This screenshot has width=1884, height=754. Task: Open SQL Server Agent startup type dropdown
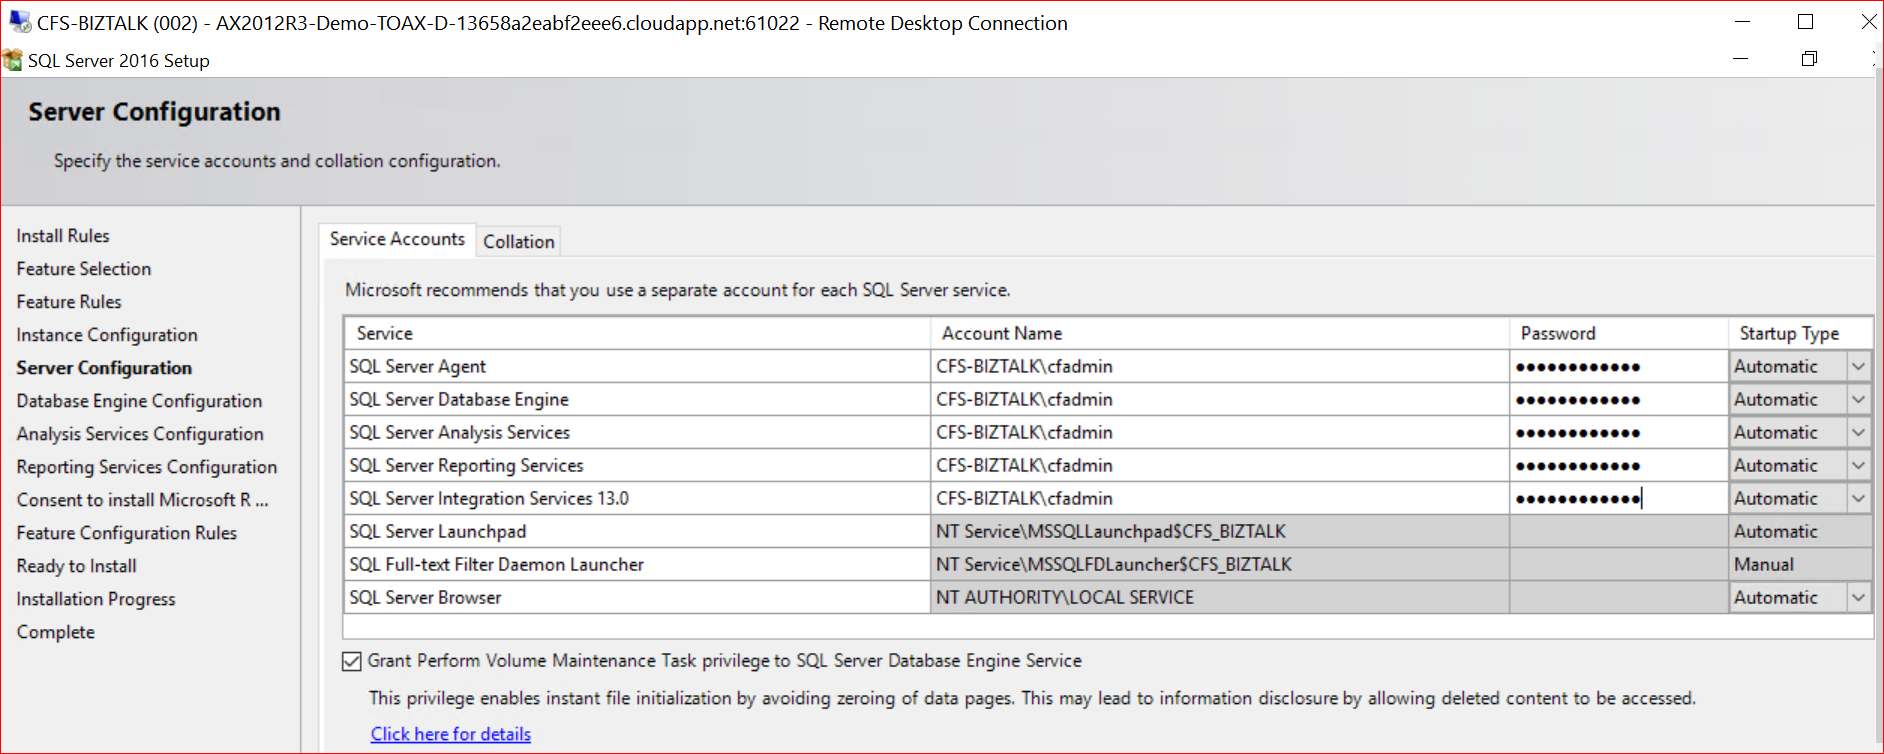[1858, 367]
